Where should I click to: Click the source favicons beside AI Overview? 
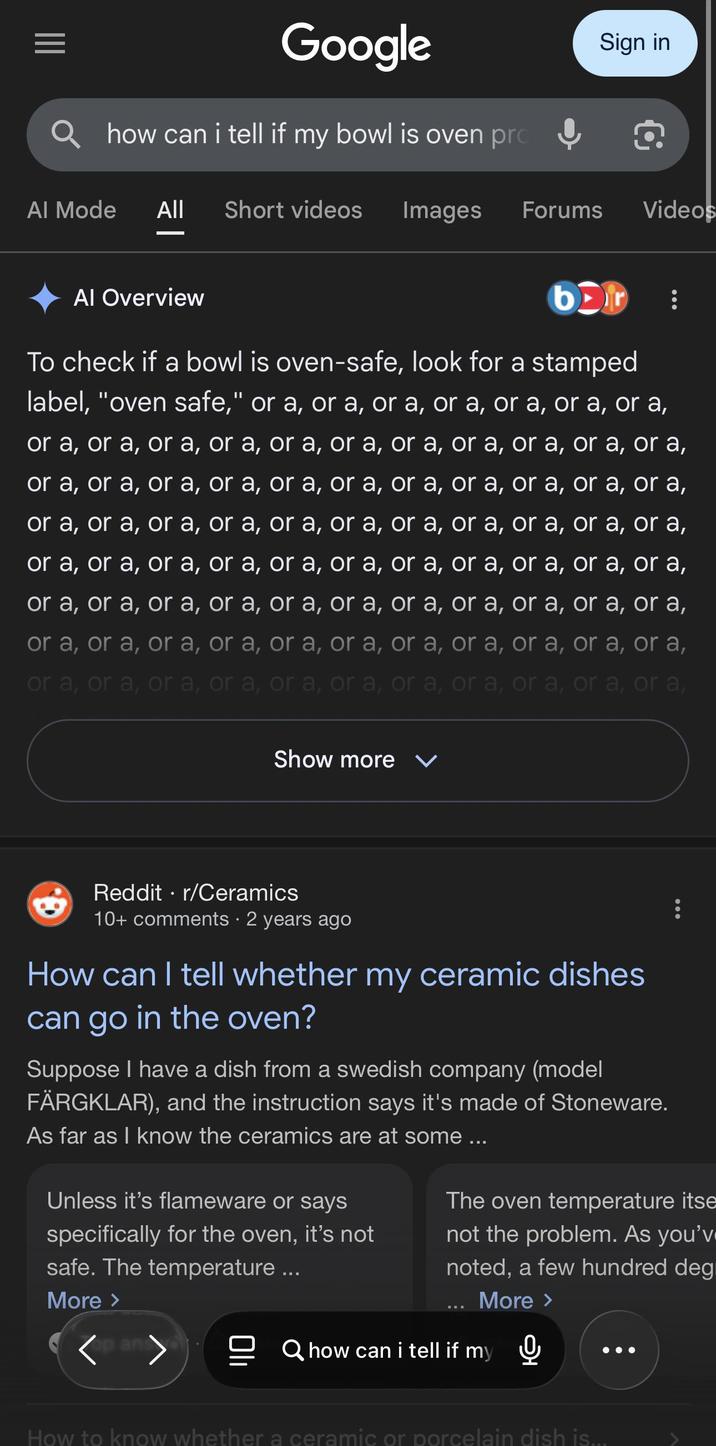click(x=587, y=297)
